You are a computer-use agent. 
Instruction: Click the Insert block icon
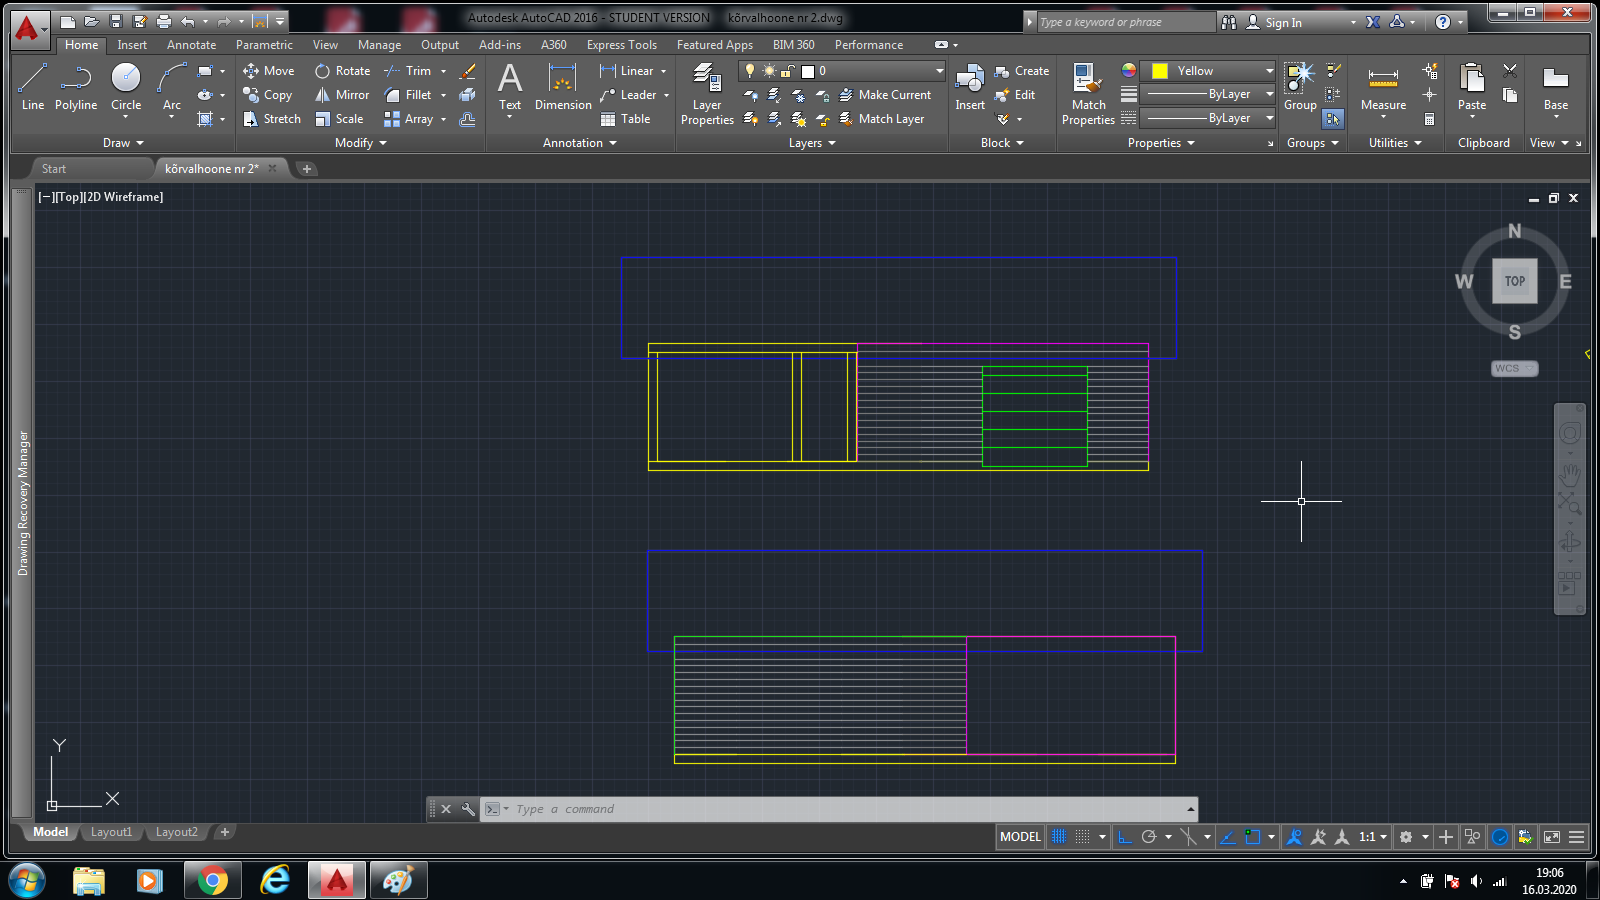click(969, 86)
